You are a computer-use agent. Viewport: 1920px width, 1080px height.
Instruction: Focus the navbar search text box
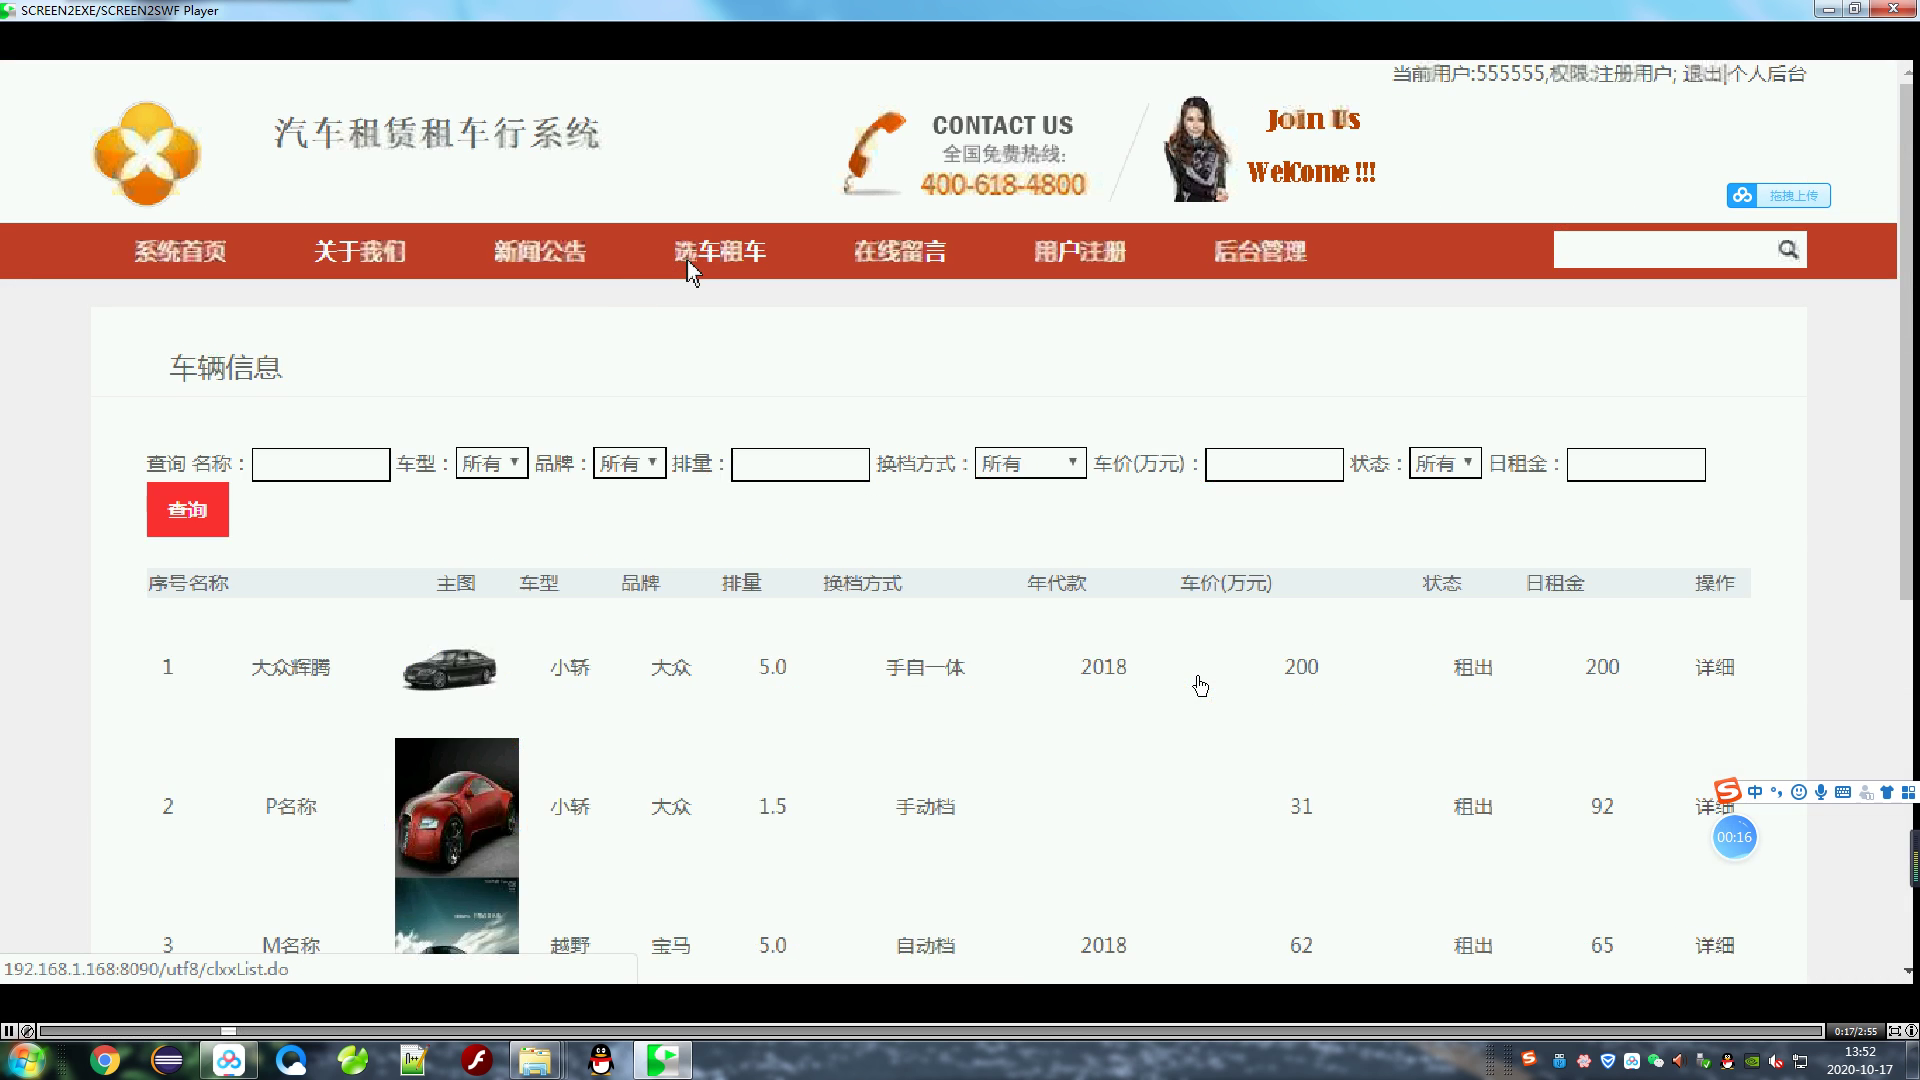1662,250
